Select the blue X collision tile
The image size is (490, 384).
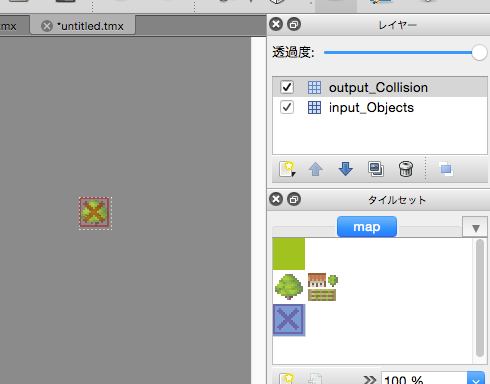(x=289, y=320)
